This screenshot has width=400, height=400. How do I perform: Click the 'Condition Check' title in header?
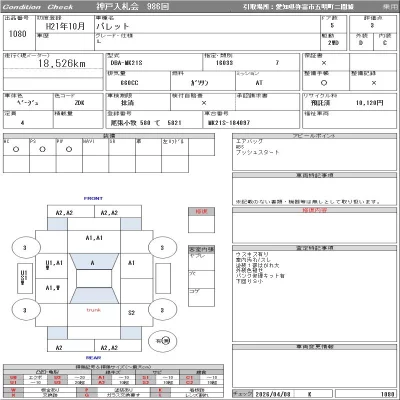coord(38,7)
